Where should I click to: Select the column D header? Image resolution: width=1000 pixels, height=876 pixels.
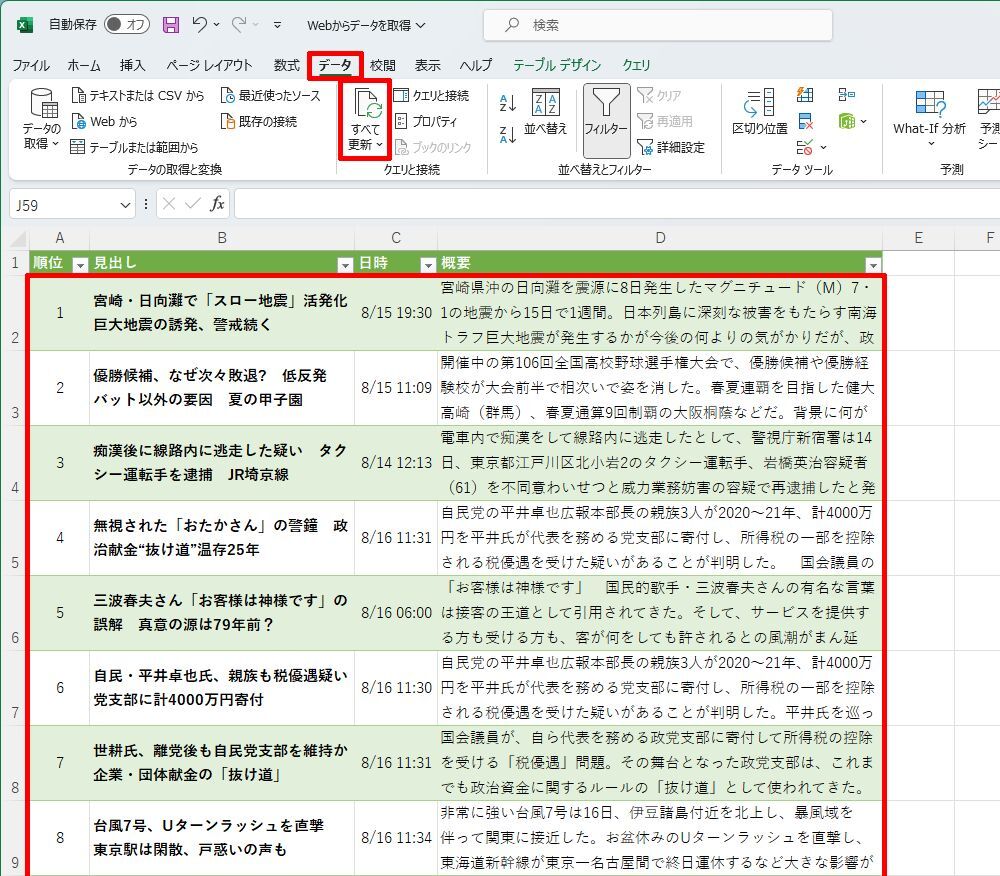point(660,238)
